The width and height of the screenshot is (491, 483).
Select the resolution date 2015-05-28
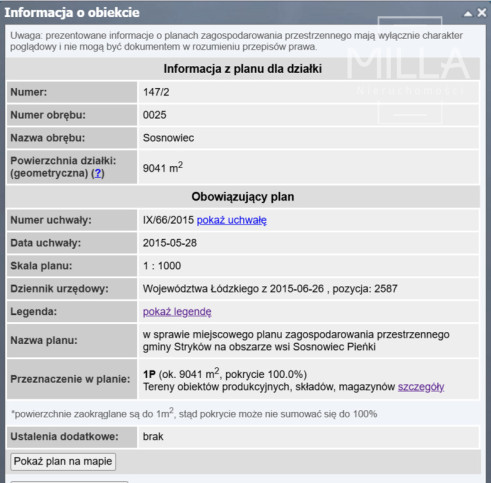click(170, 243)
